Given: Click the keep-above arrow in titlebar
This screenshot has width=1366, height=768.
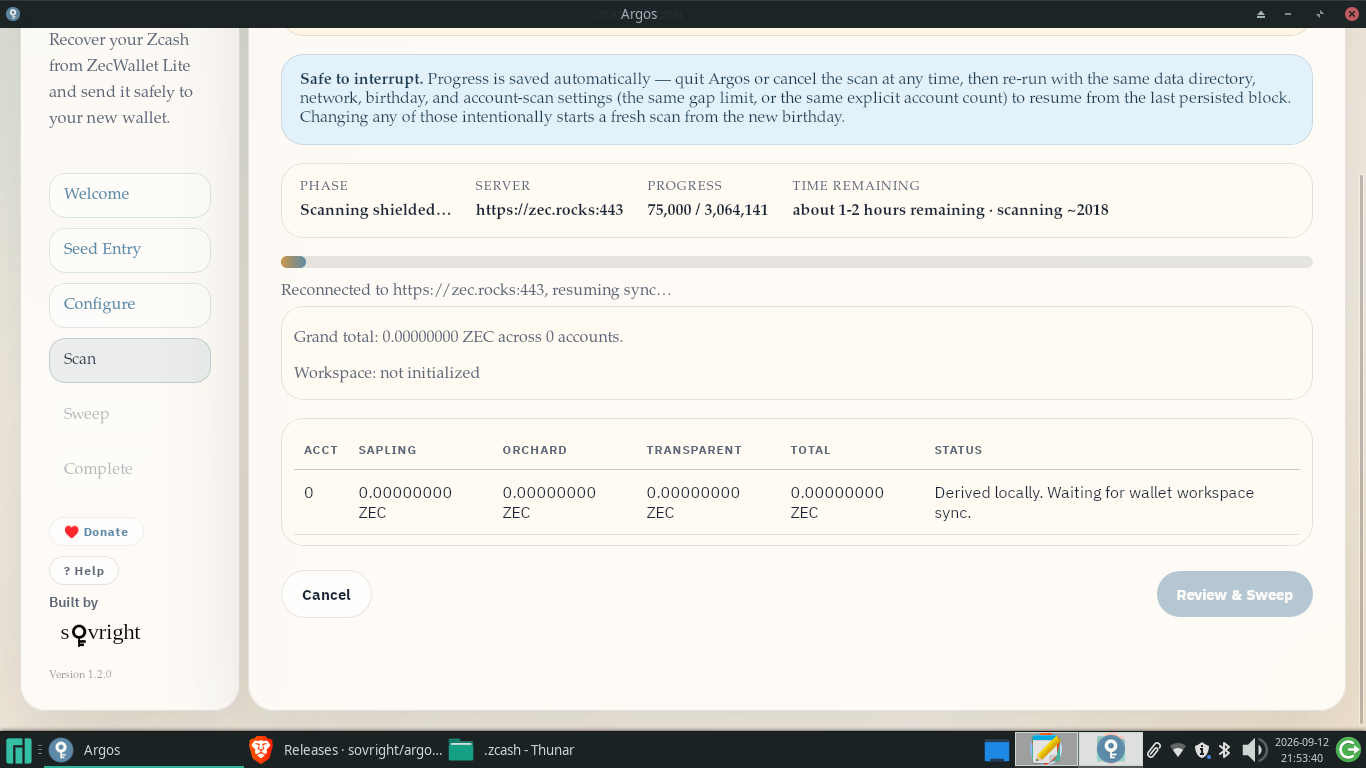Looking at the screenshot, I should coord(1260,14).
